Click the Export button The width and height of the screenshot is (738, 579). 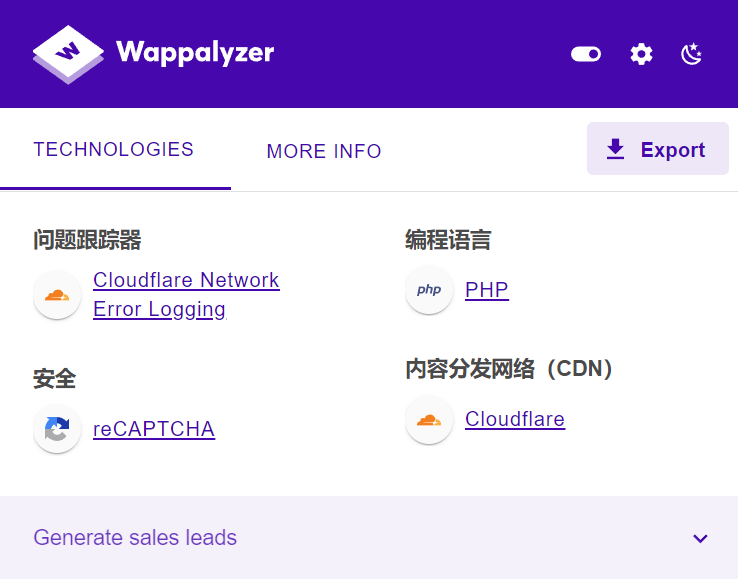(x=658, y=149)
